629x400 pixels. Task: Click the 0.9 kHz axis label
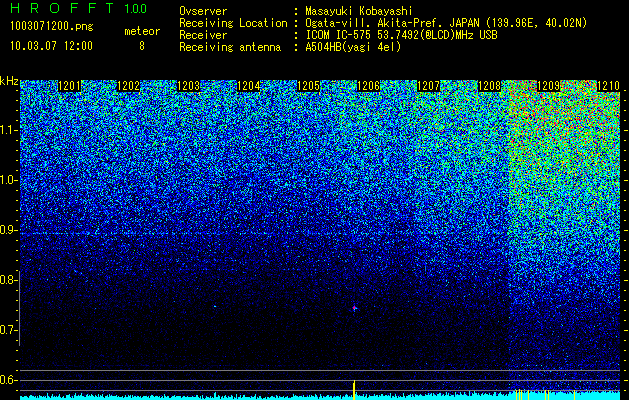[7, 230]
